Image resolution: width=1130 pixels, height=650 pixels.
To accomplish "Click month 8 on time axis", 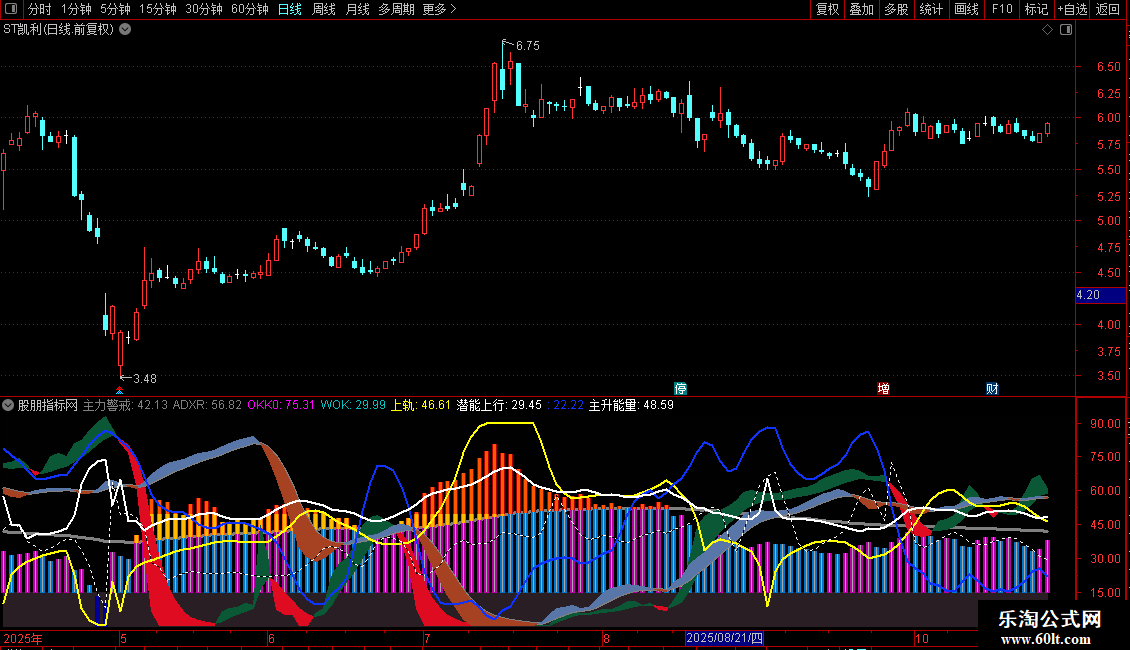I will coord(606,638).
